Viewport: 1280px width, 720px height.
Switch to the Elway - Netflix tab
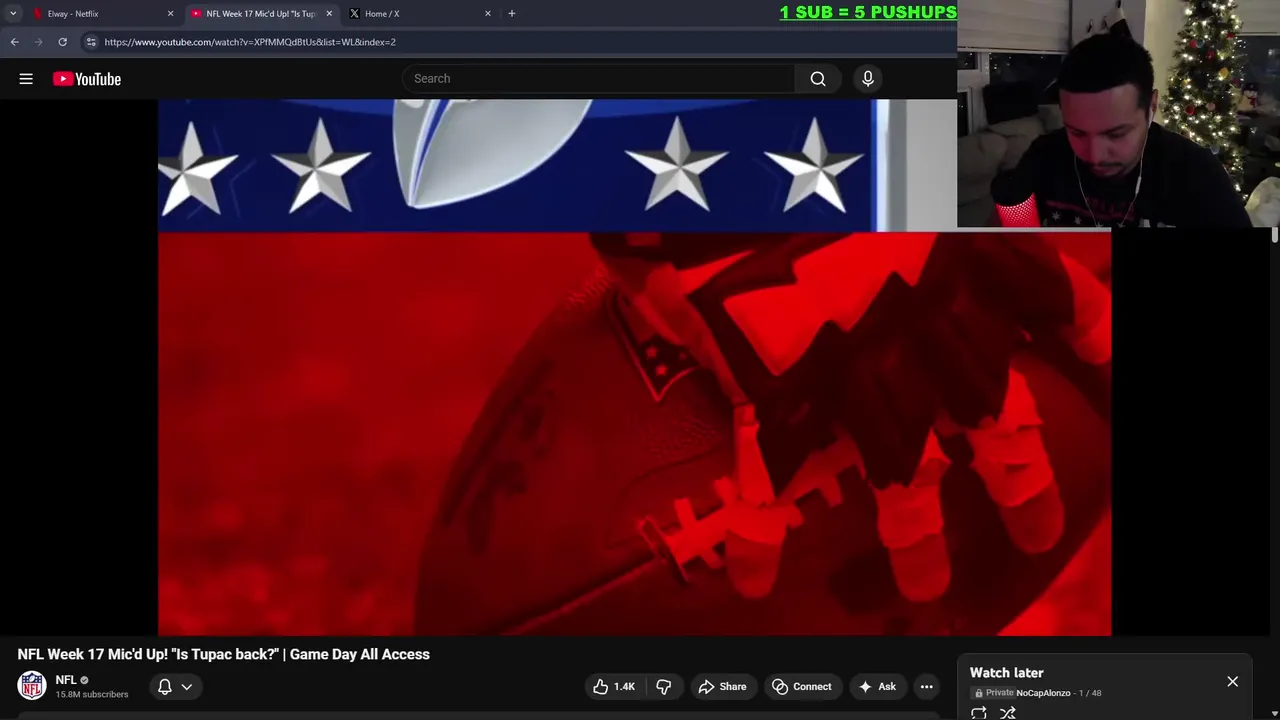100,14
